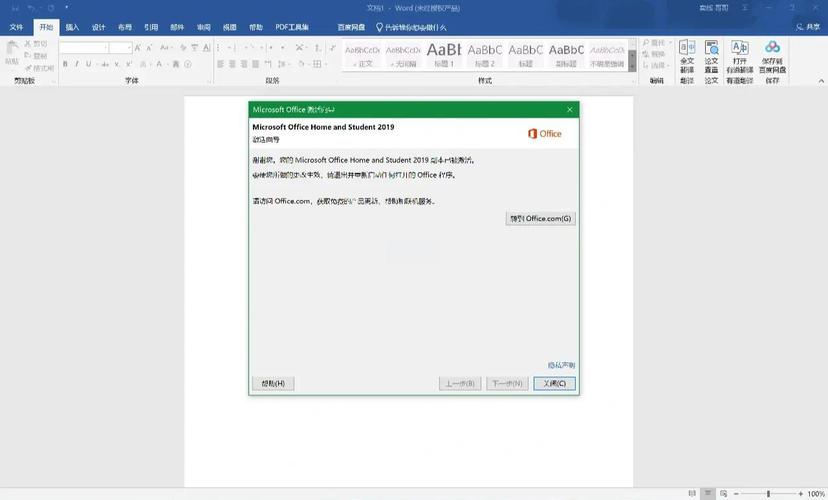Apply the 标题 2 heading style
828x500 pixels.
(485, 54)
